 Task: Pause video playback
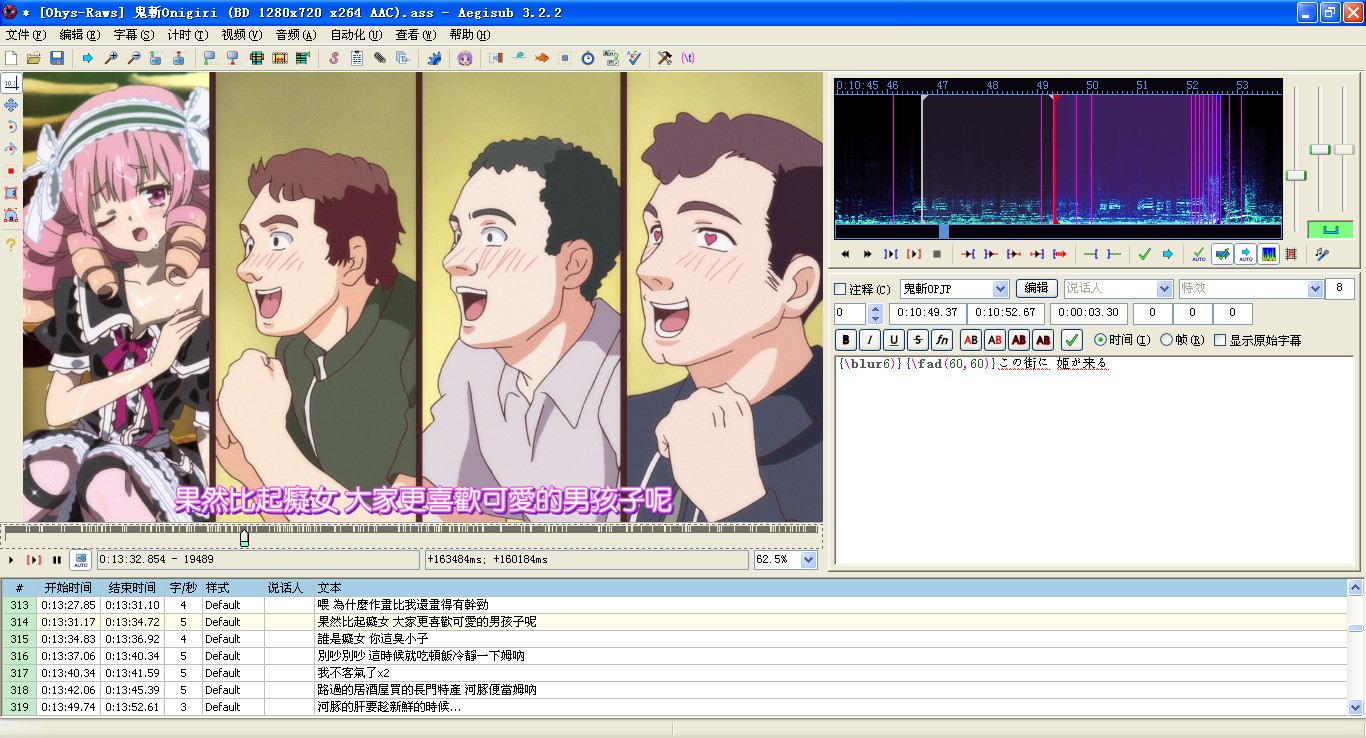pyautogui.click(x=57, y=560)
